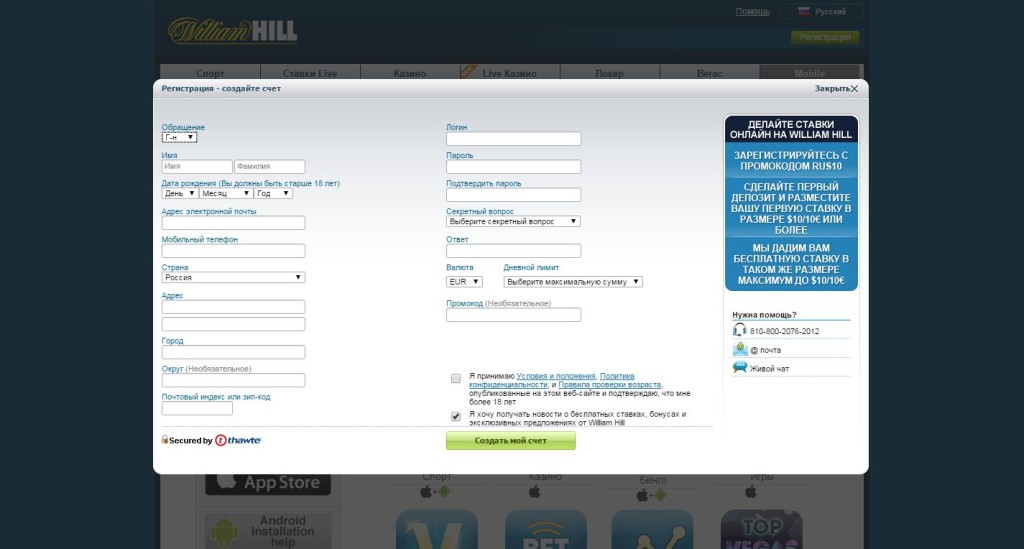Image resolution: width=1024 pixels, height=549 pixels.
Task: Click the Регистрация button in header
Action: pyautogui.click(x=825, y=37)
